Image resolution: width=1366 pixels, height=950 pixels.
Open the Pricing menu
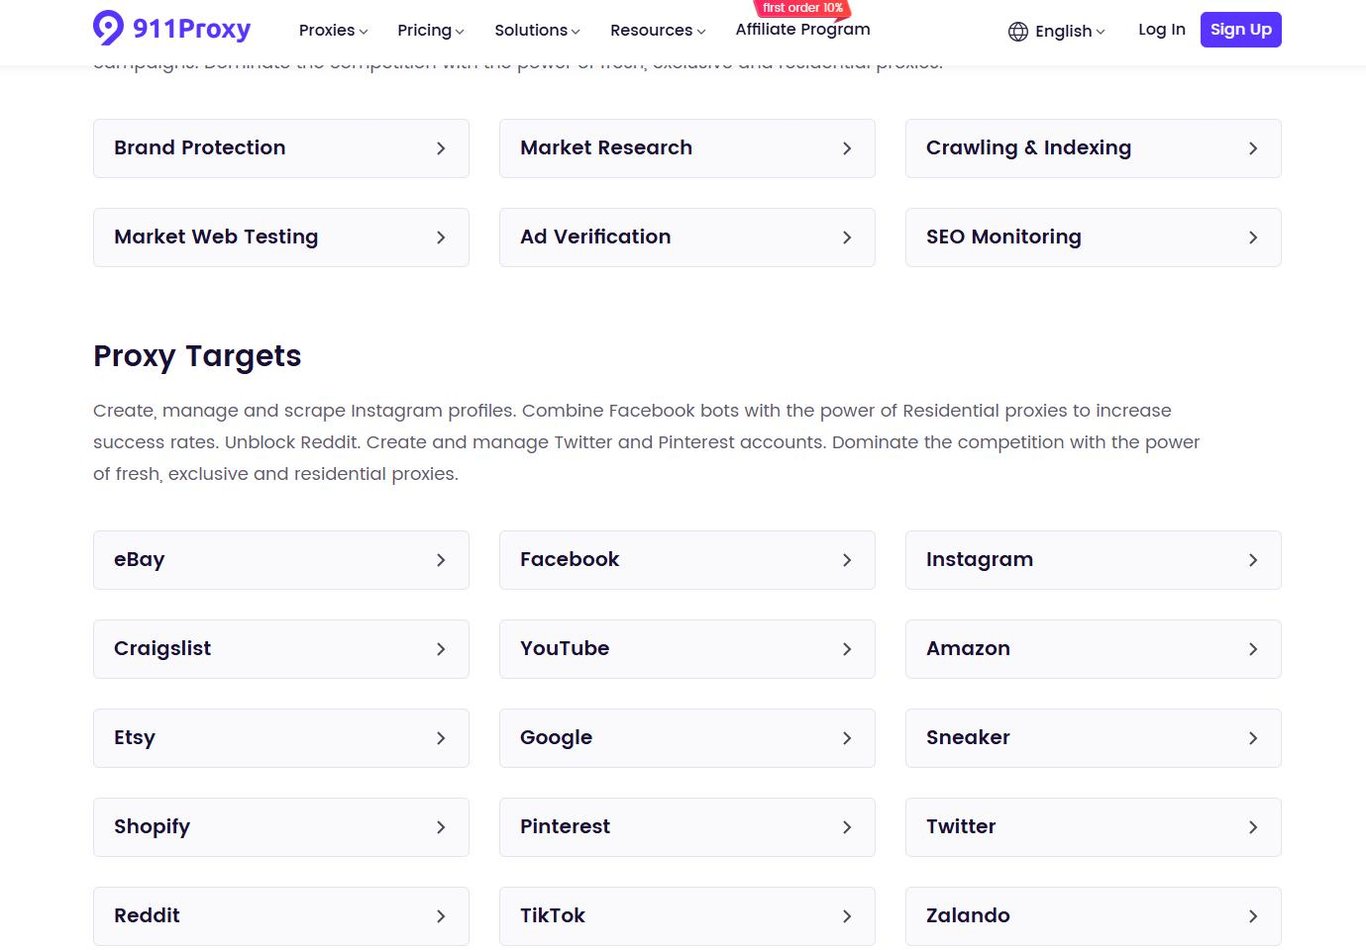pyautogui.click(x=430, y=30)
